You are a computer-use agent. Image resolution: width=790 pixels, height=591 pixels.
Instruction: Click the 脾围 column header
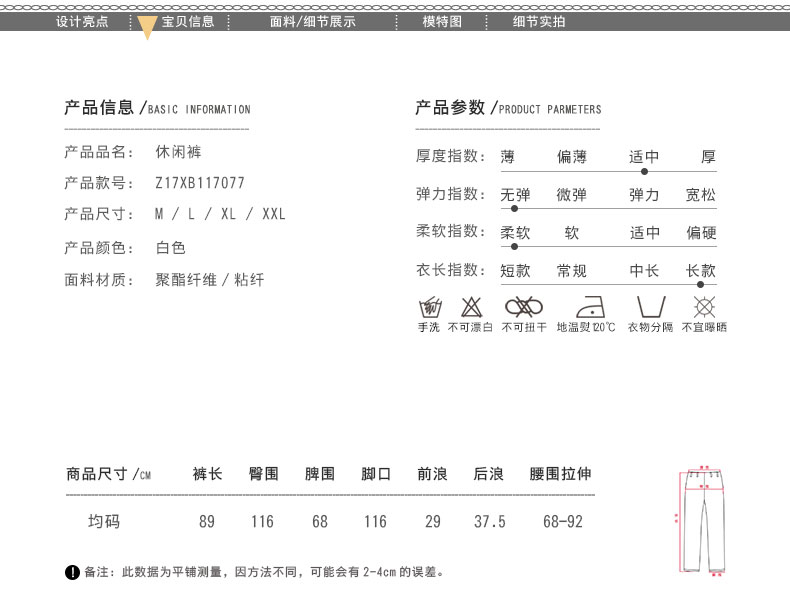point(320,474)
